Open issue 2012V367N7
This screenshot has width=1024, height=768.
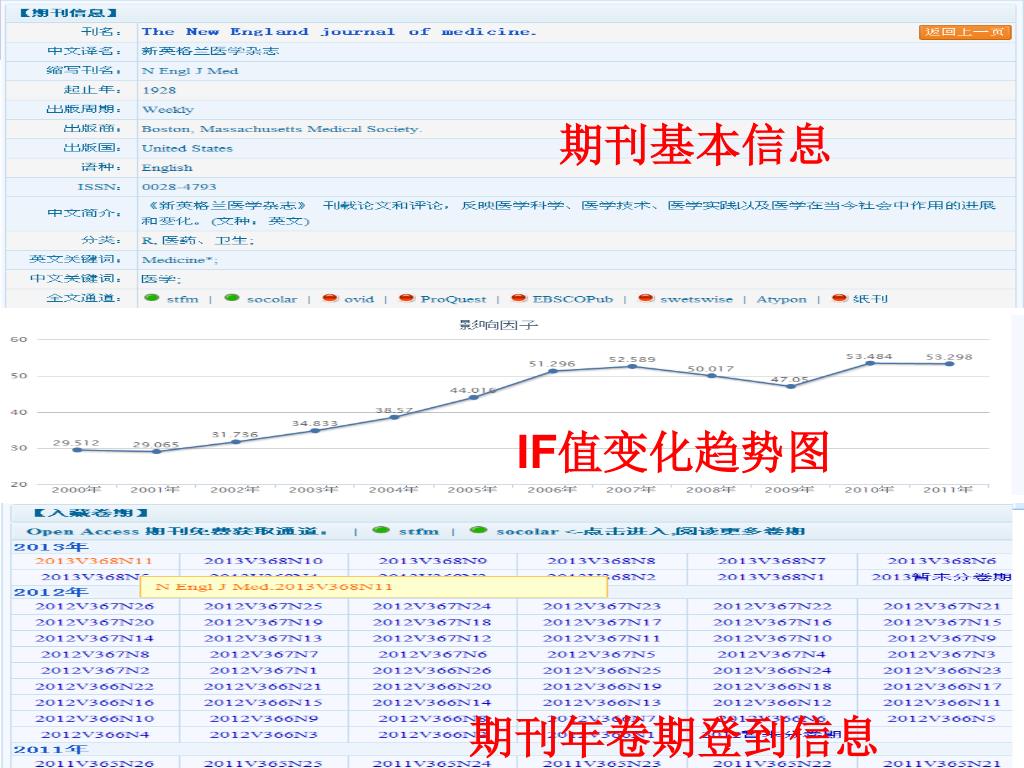pos(264,654)
